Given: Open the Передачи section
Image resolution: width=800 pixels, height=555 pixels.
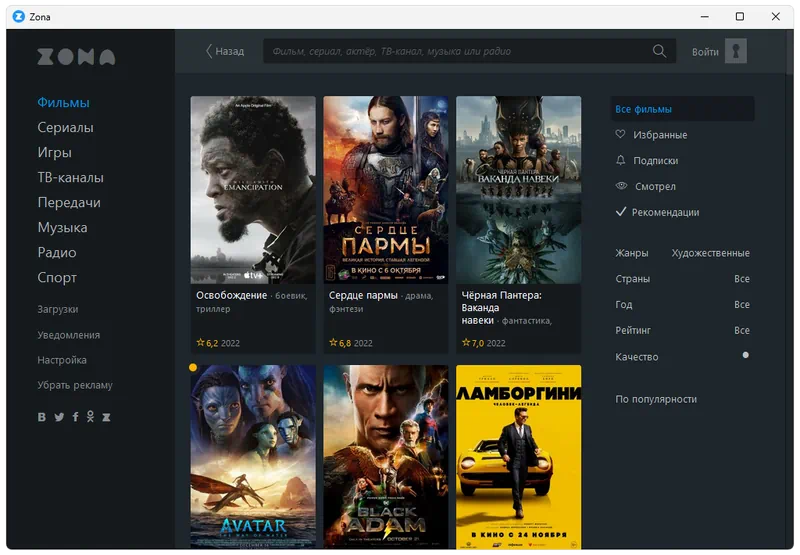Looking at the screenshot, I should 69,203.
